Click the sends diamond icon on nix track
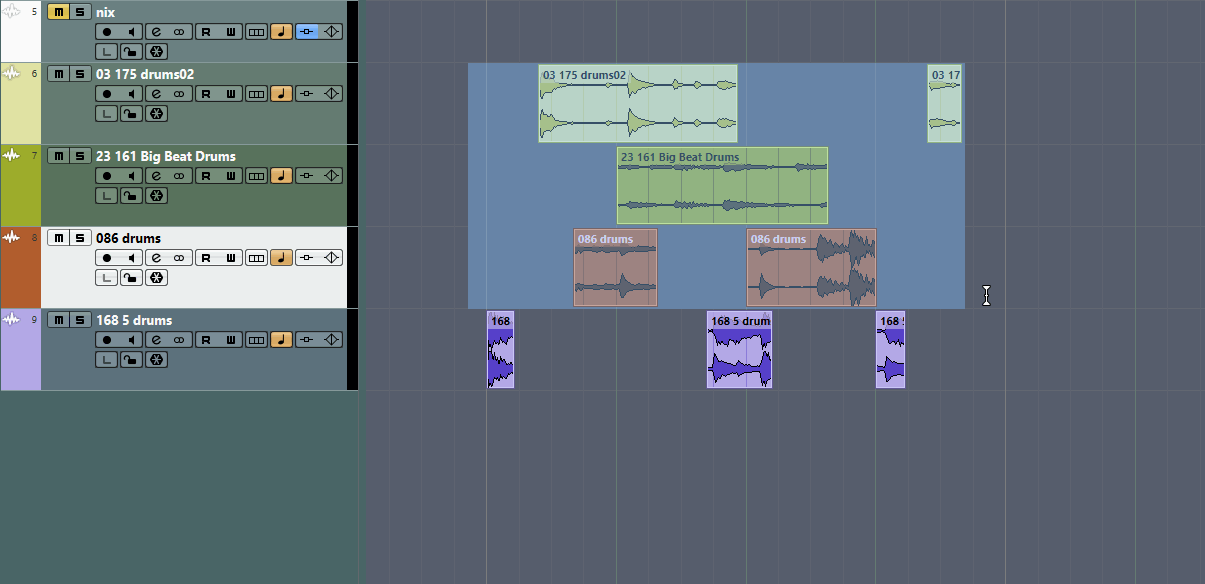 pos(331,32)
